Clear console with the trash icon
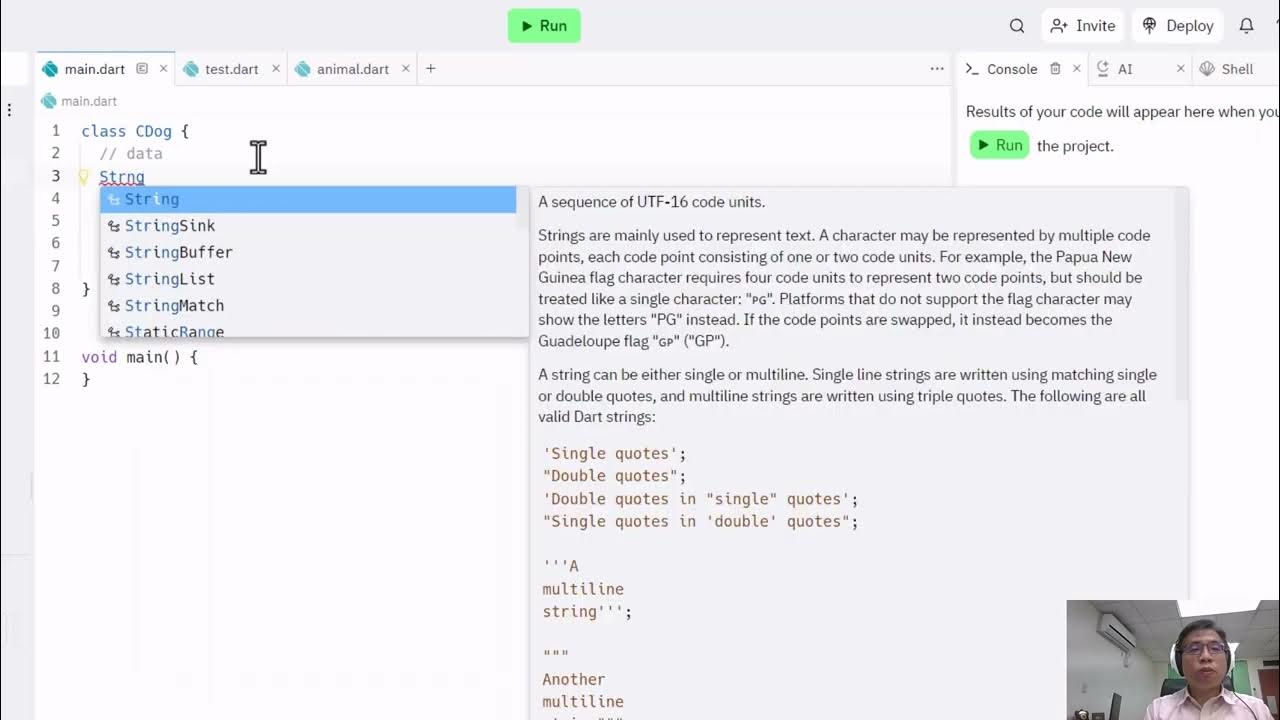This screenshot has height=720, width=1280. coord(1055,69)
